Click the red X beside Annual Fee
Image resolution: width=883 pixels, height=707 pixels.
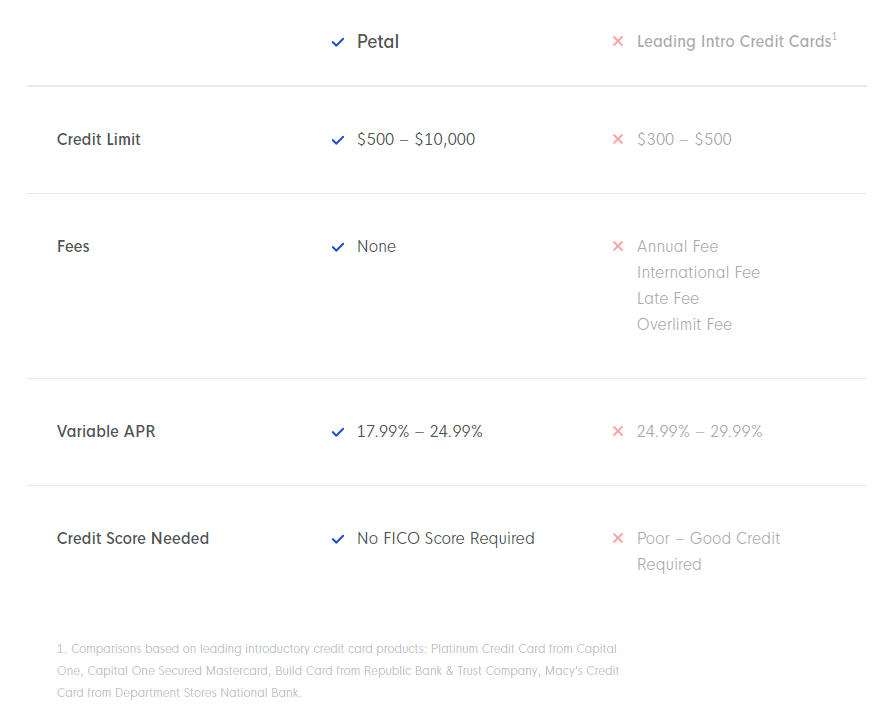[618, 246]
